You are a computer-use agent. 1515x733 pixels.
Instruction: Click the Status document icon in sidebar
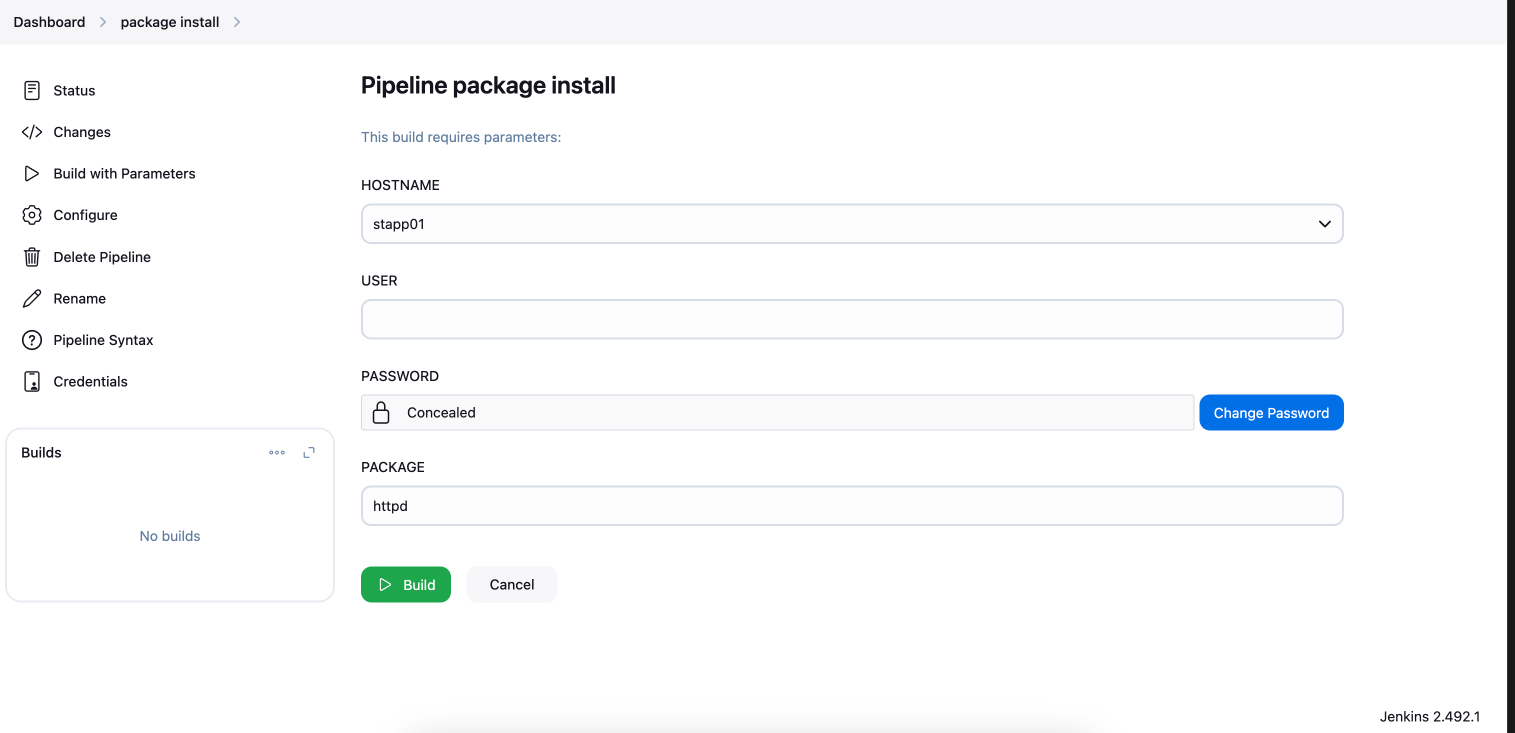(32, 90)
